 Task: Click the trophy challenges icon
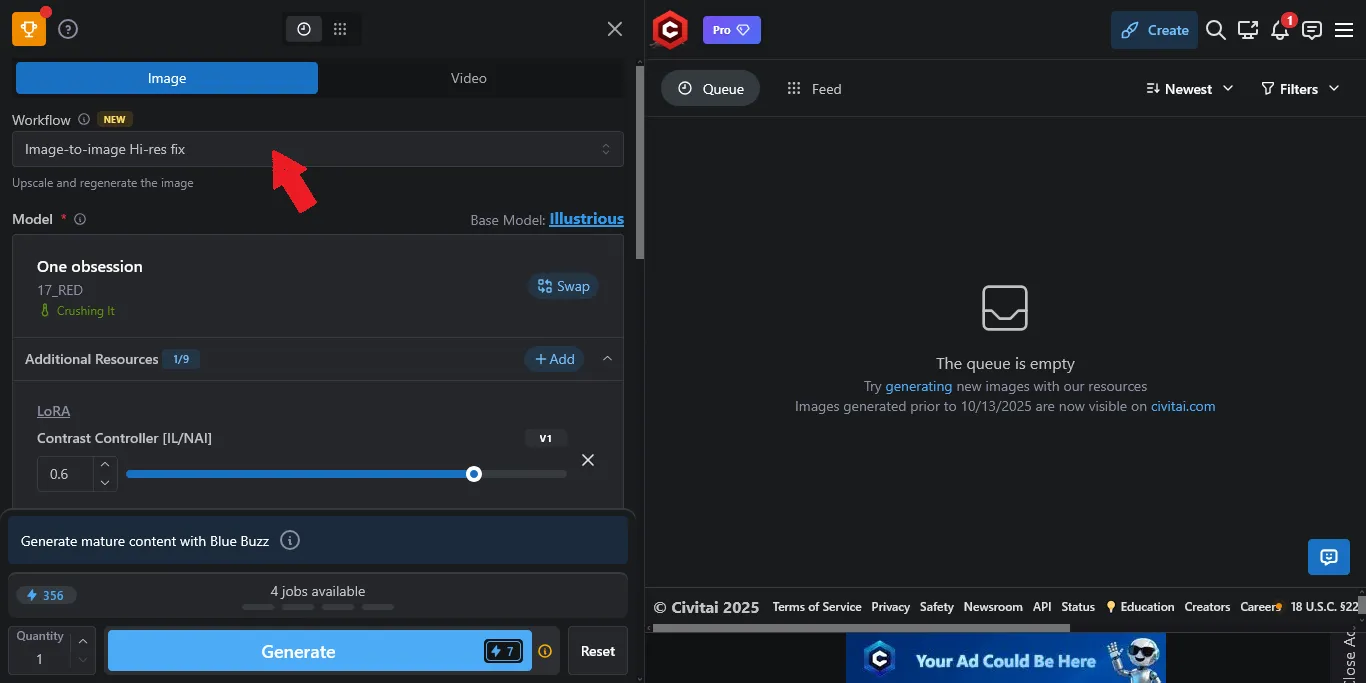(28, 29)
